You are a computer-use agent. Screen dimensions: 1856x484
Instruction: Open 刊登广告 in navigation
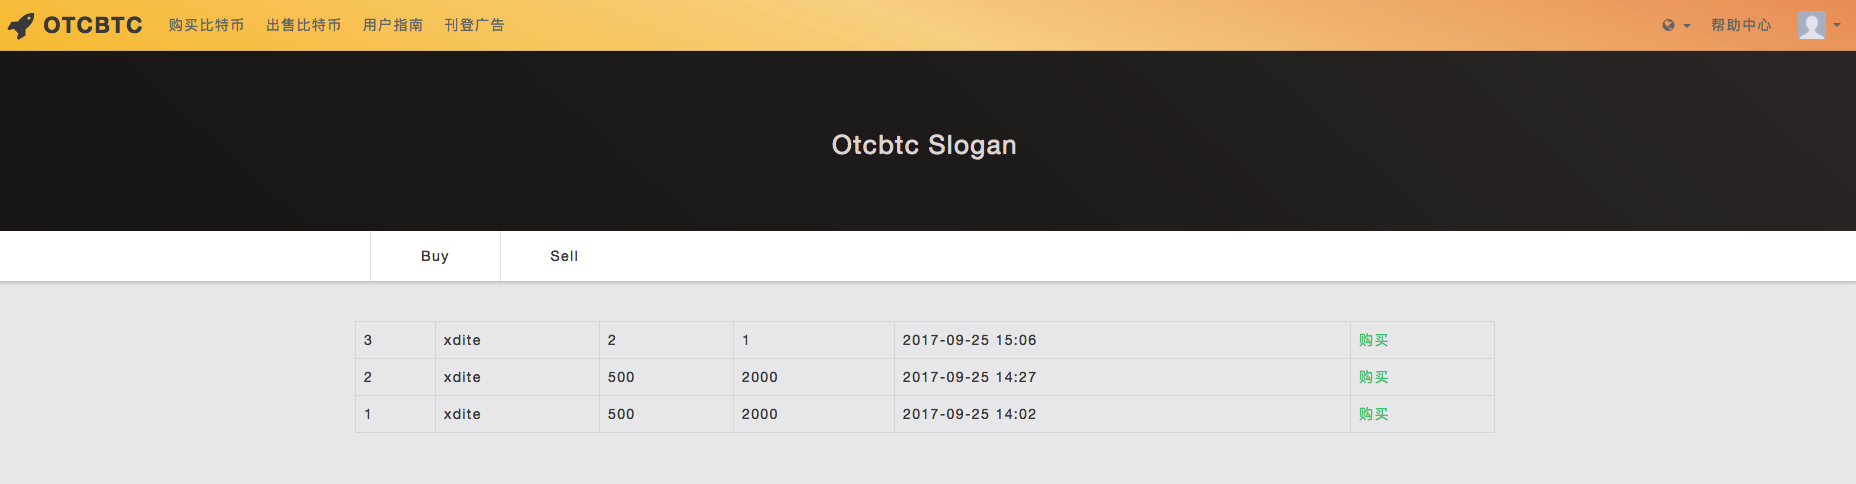474,25
